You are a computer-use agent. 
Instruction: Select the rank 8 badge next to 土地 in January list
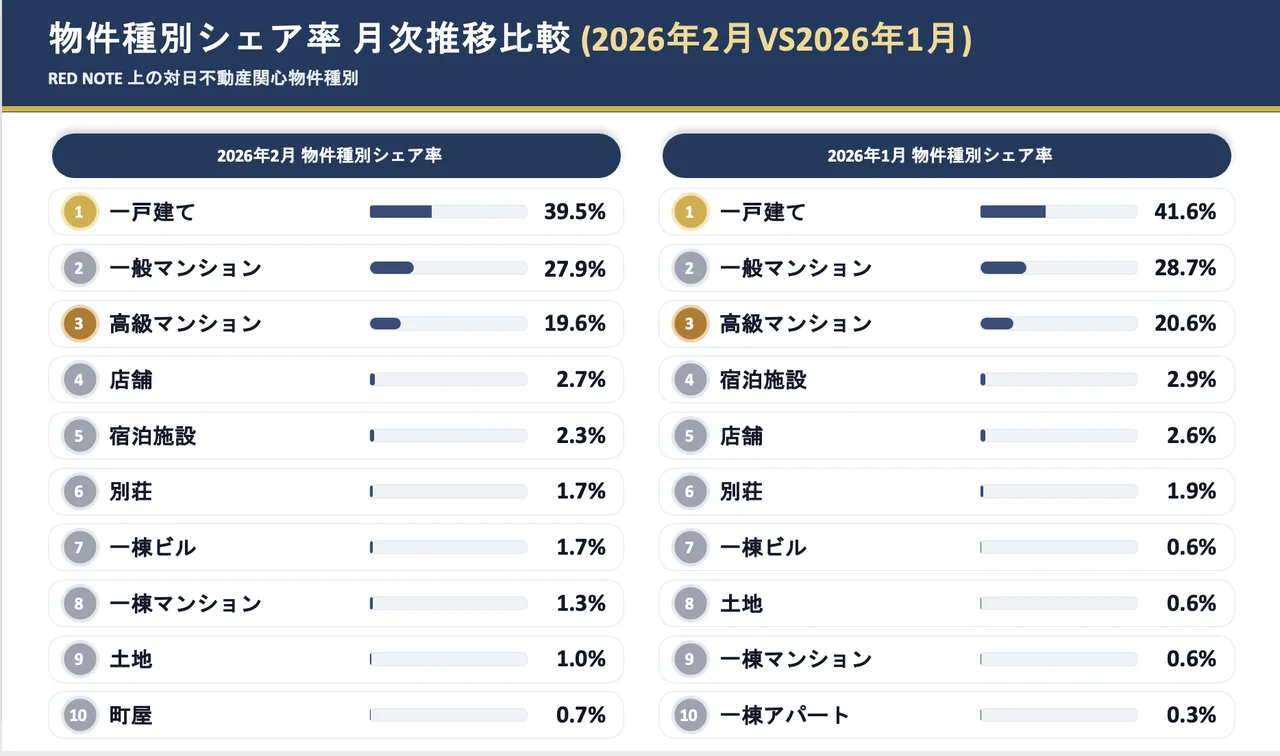[690, 603]
